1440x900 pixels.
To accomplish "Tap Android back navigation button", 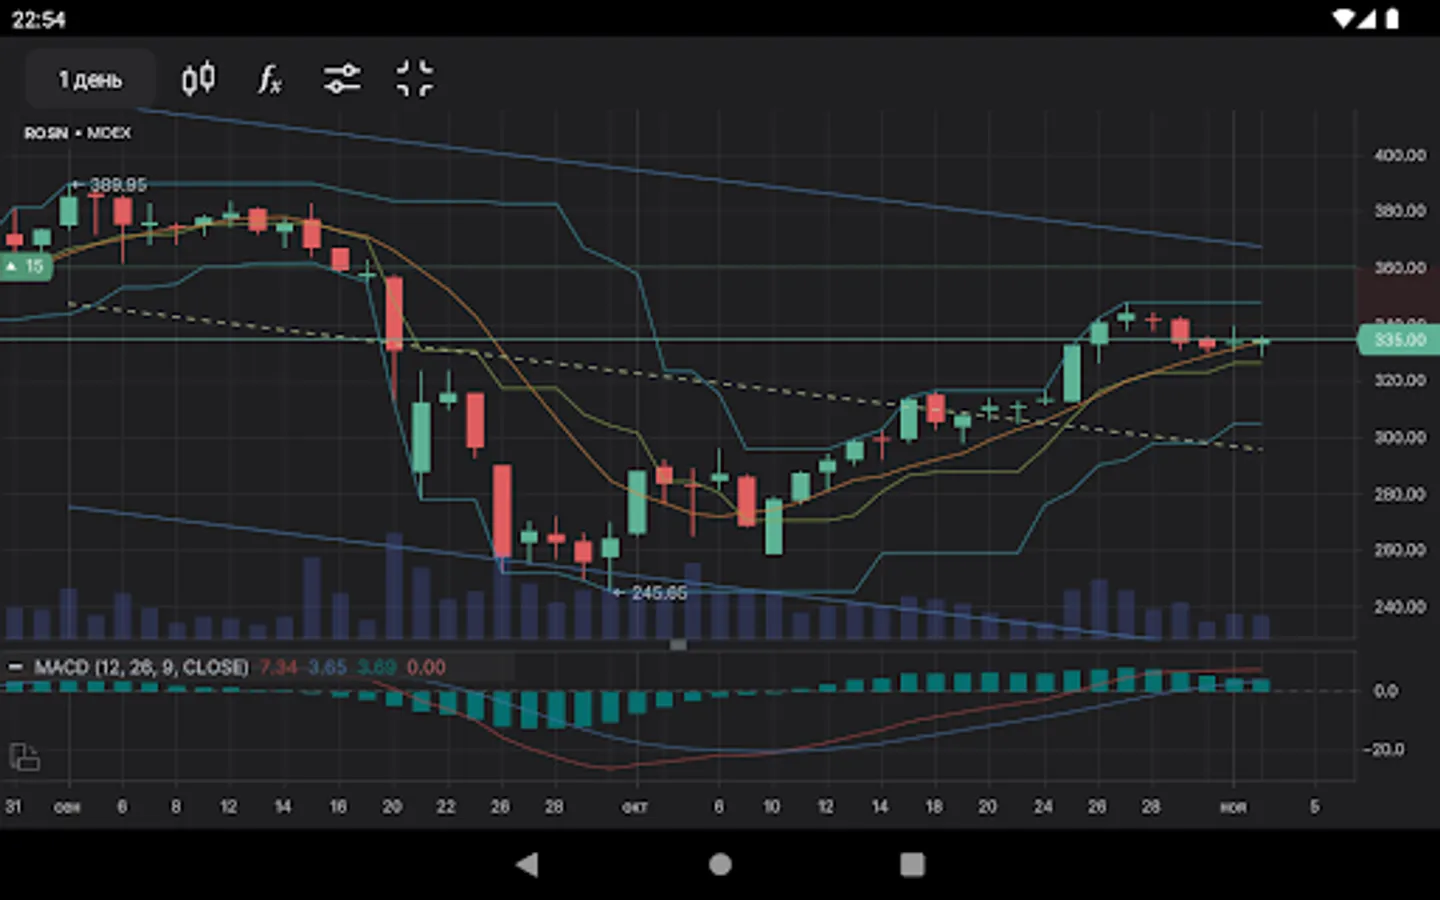I will pos(527,864).
